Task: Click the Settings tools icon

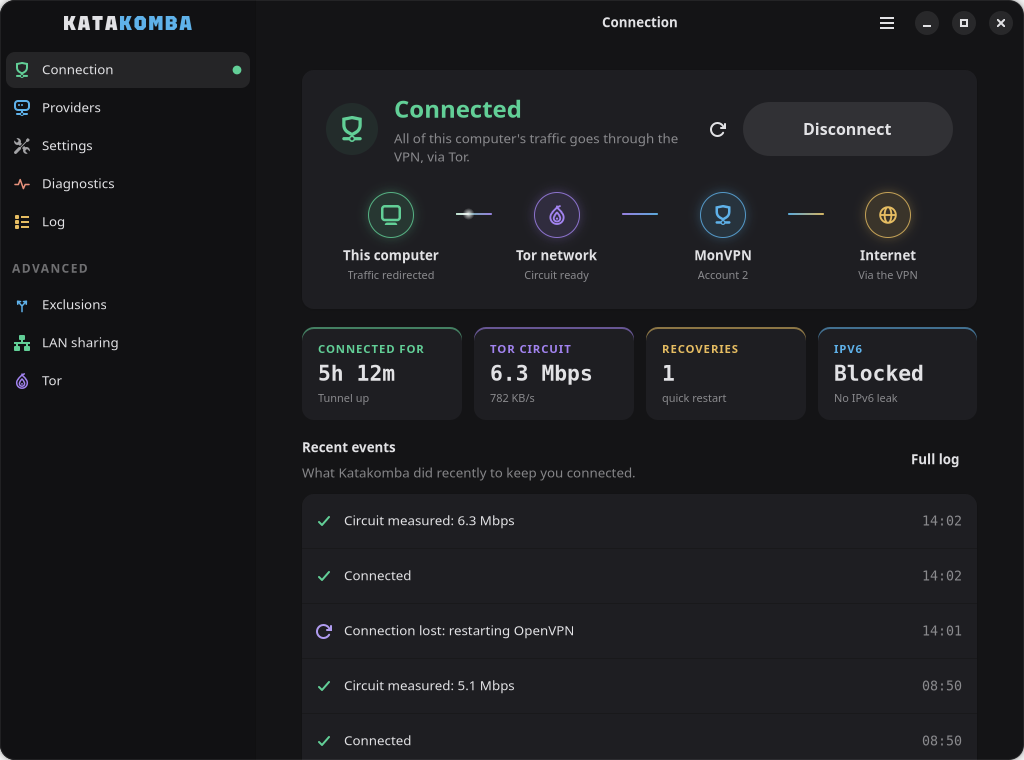Action: 22,146
